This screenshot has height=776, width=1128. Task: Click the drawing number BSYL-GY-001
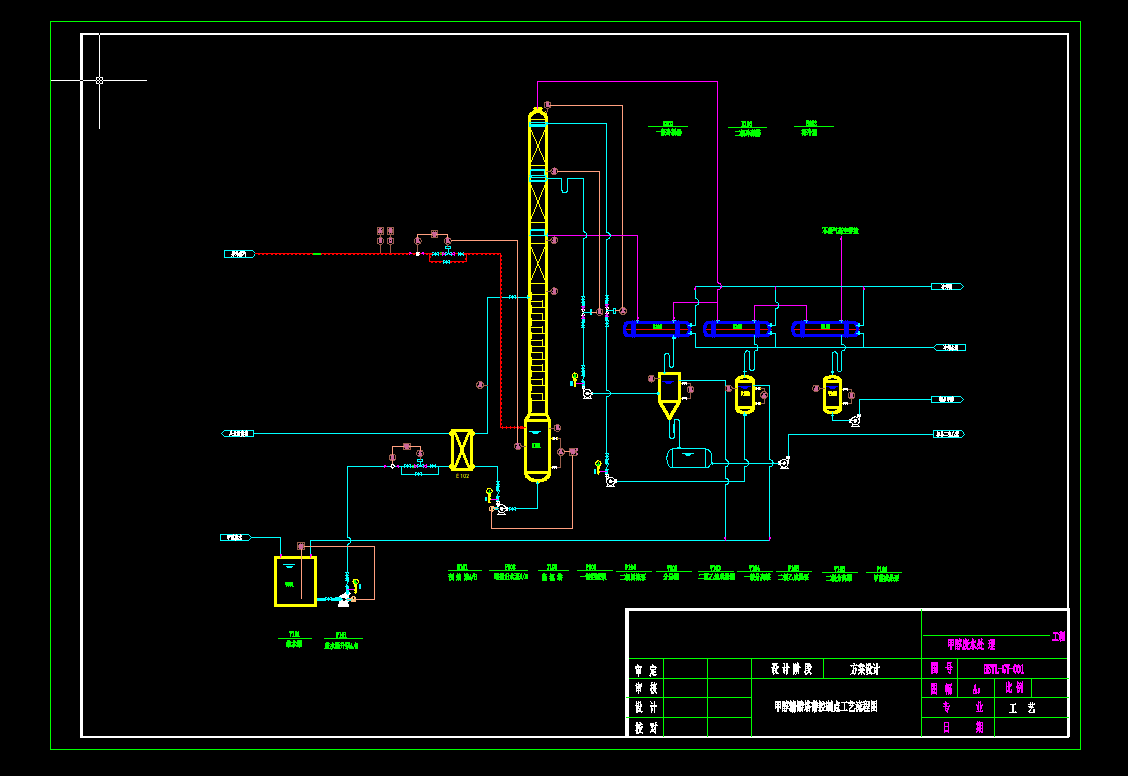[1003, 668]
